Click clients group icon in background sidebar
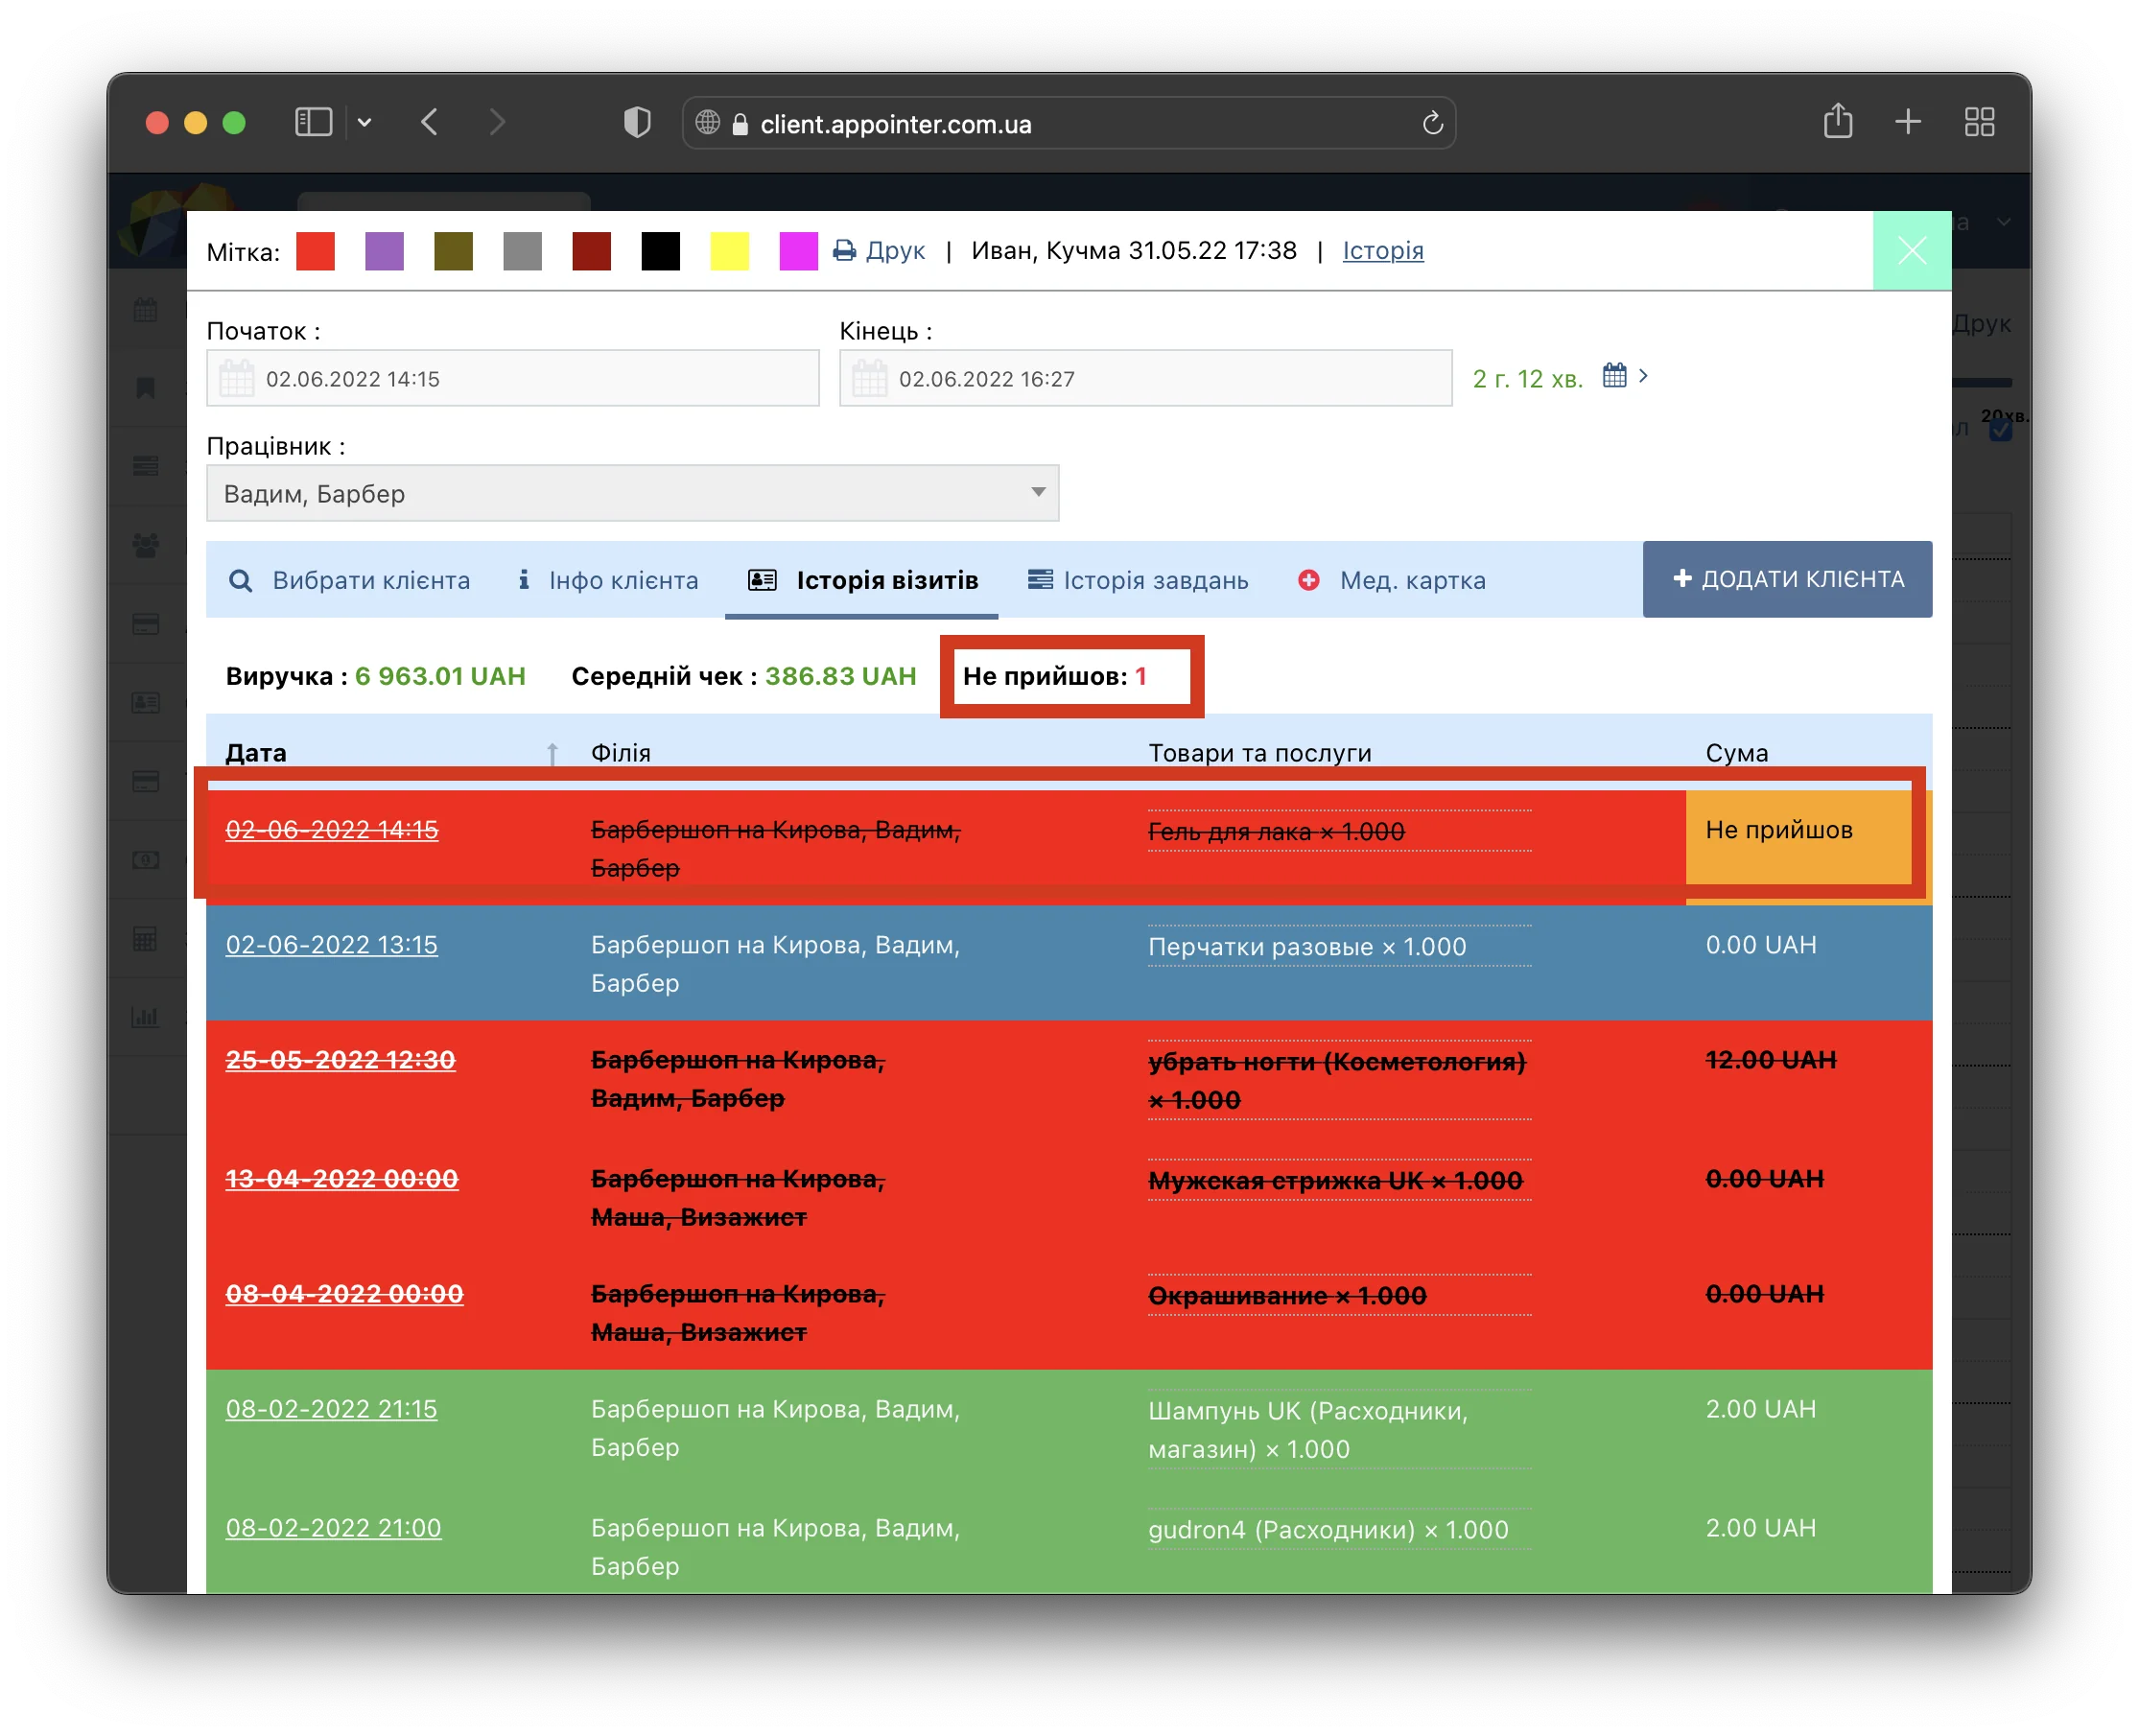Image resolution: width=2139 pixels, height=1736 pixels. tap(146, 545)
